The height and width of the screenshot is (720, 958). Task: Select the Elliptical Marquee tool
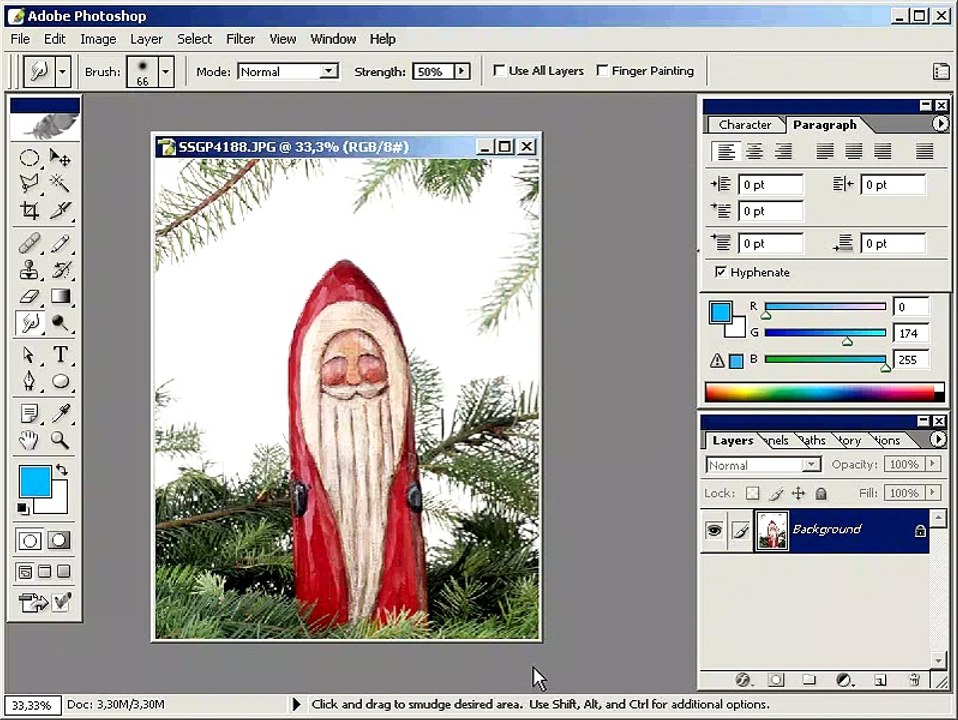[x=29, y=158]
